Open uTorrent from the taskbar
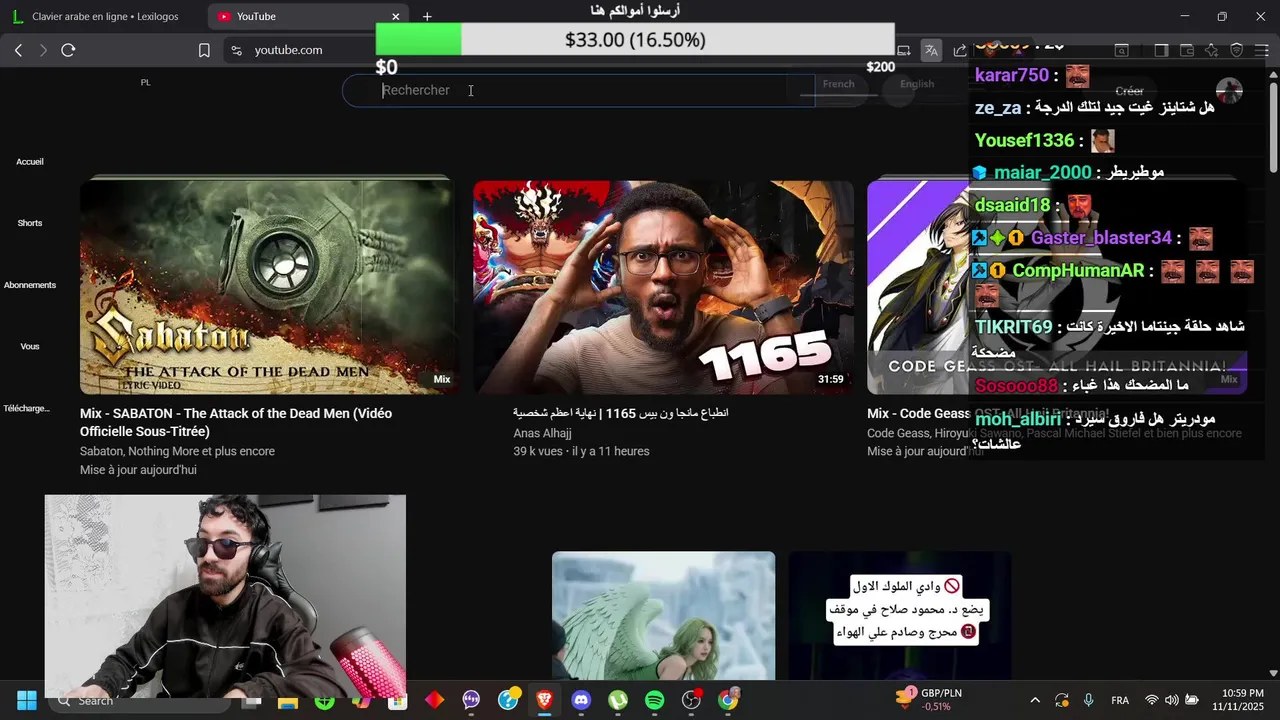1280x720 pixels. coord(618,700)
